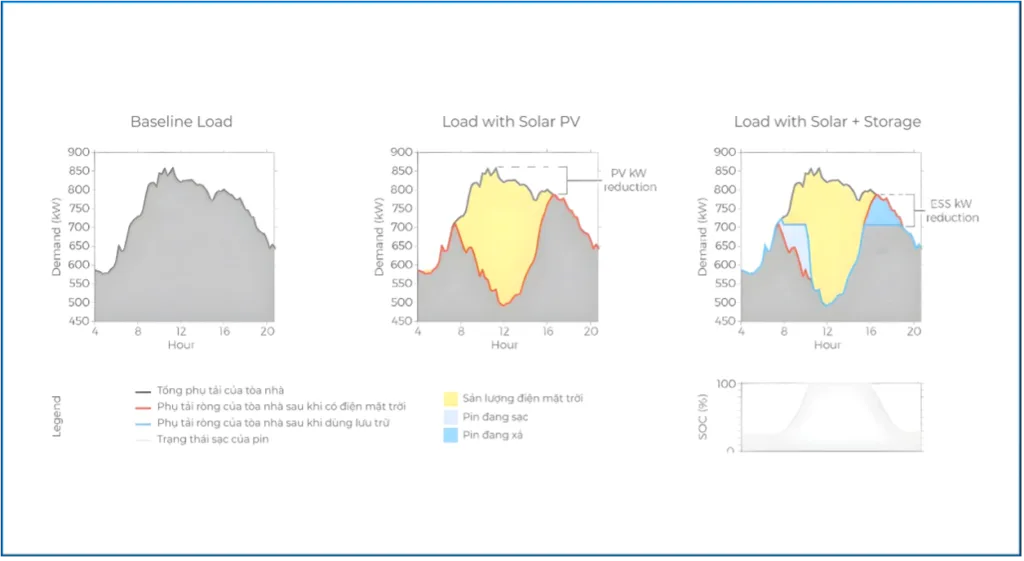Click the 'Hour' axis label under Baseline chart
Screen dimensions: 1024x561
(181, 345)
